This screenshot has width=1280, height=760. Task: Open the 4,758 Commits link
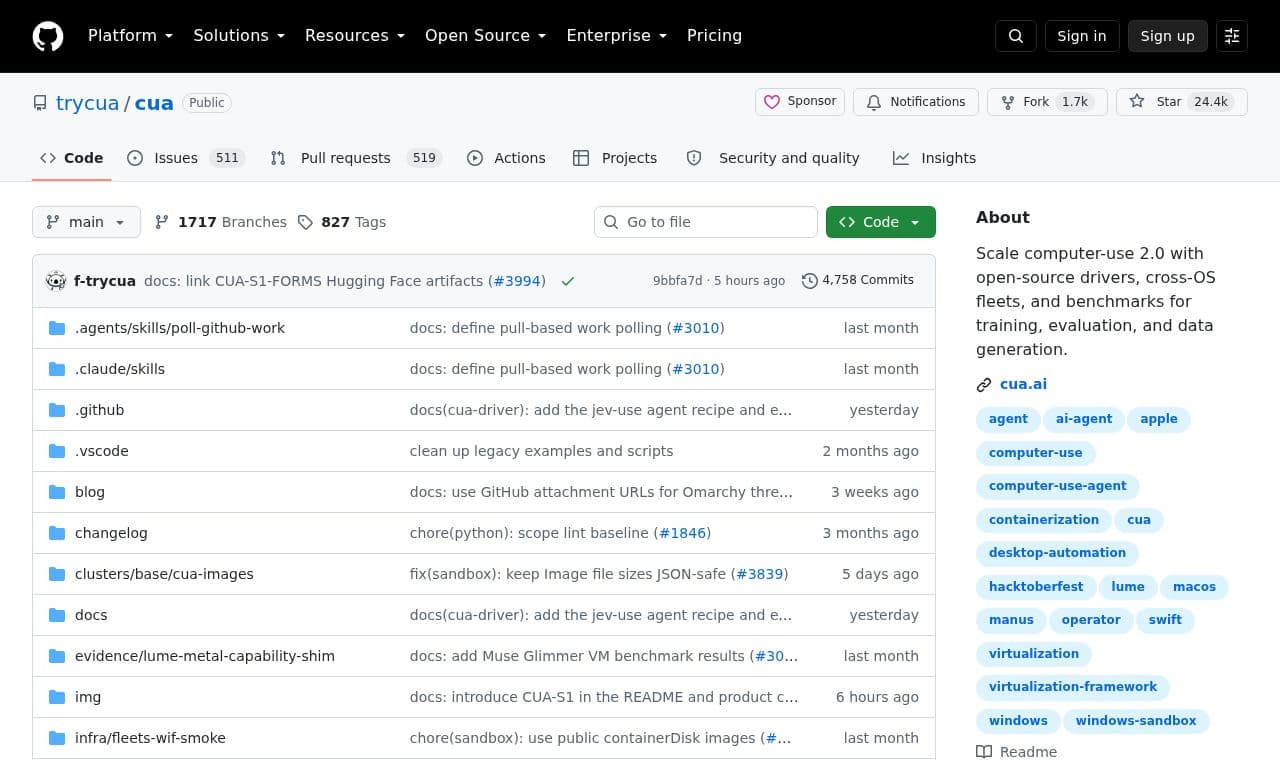point(858,281)
